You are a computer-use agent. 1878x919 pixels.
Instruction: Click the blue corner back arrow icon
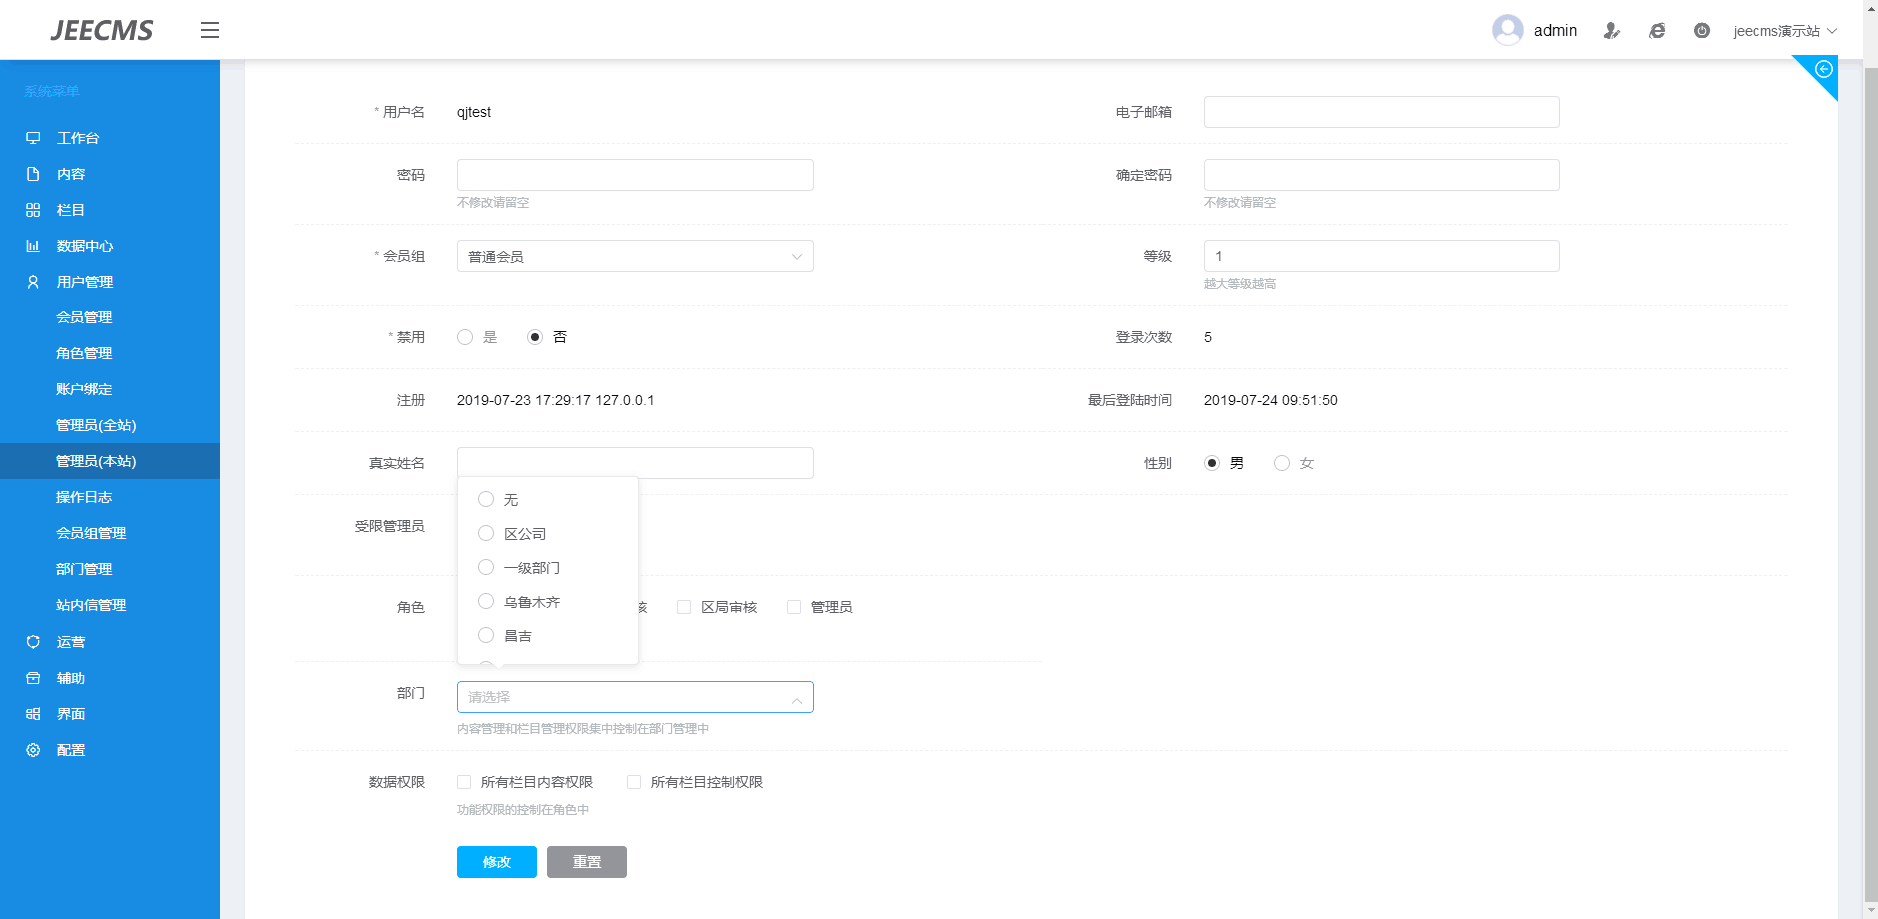[1823, 69]
